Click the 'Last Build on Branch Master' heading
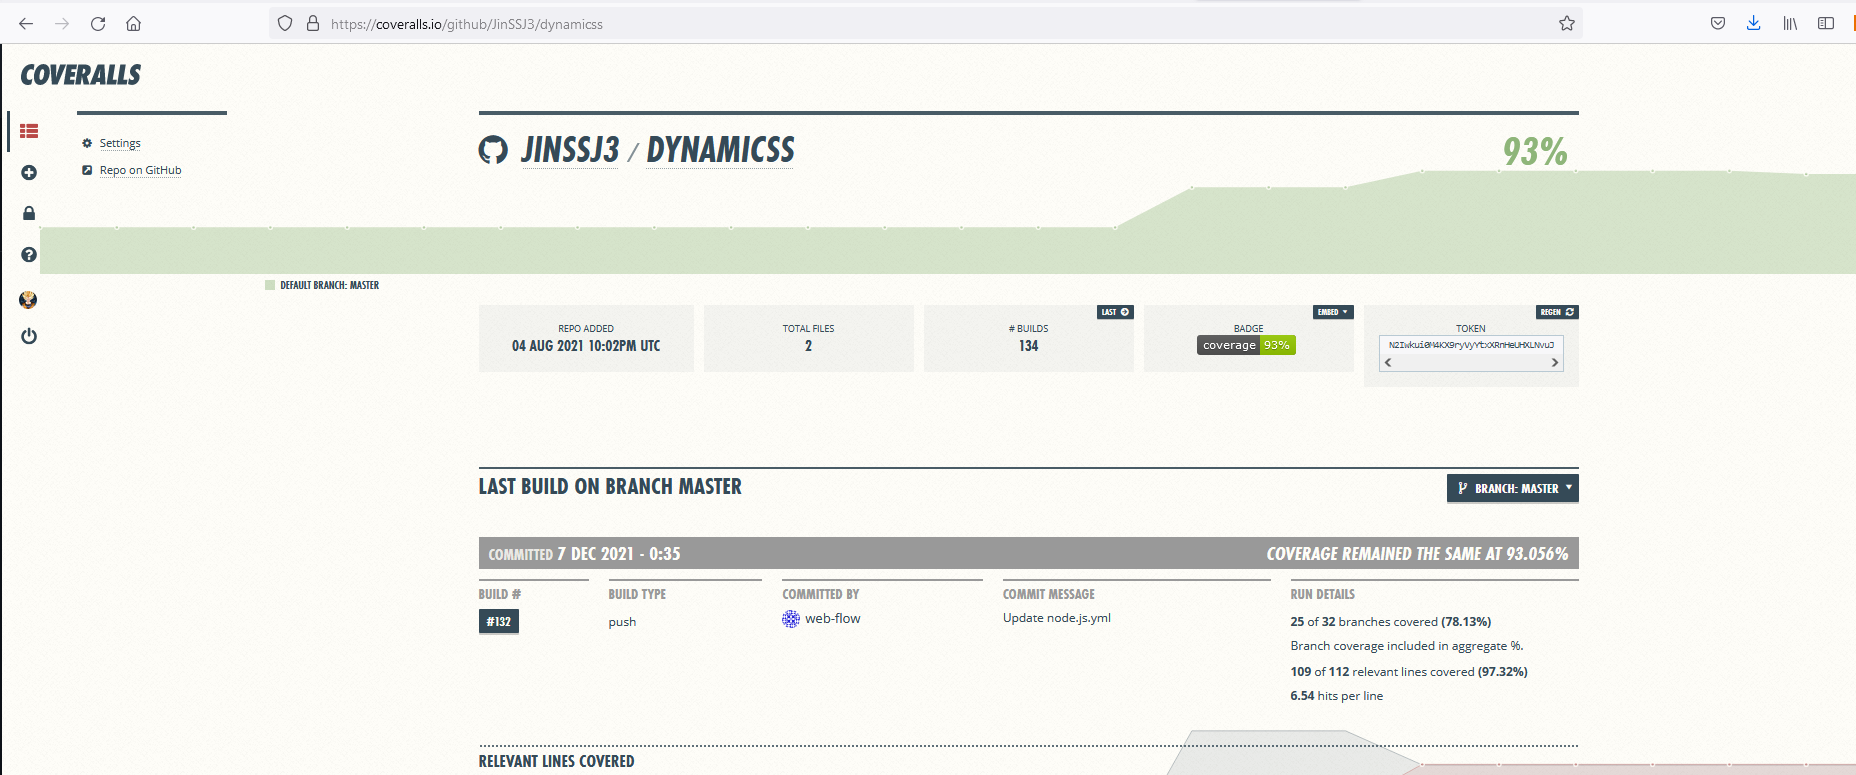The height and width of the screenshot is (775, 1856). [x=610, y=487]
